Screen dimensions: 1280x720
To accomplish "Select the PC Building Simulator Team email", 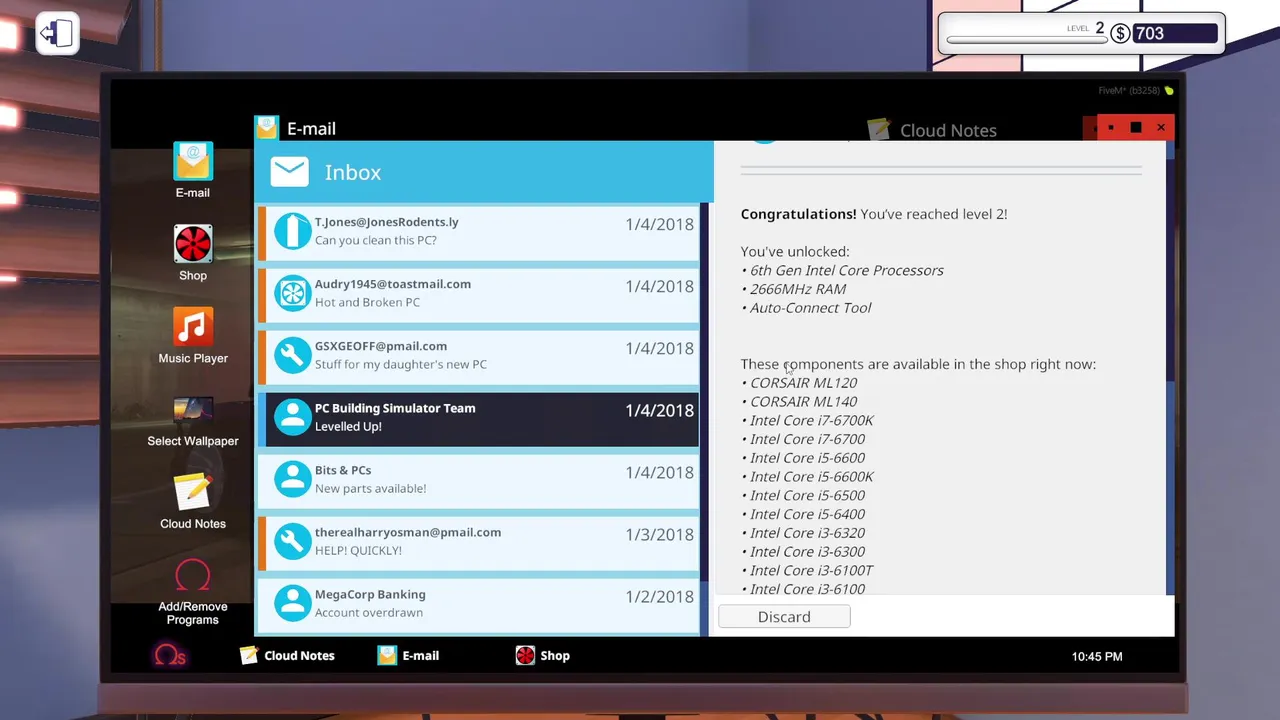I will tap(478, 418).
